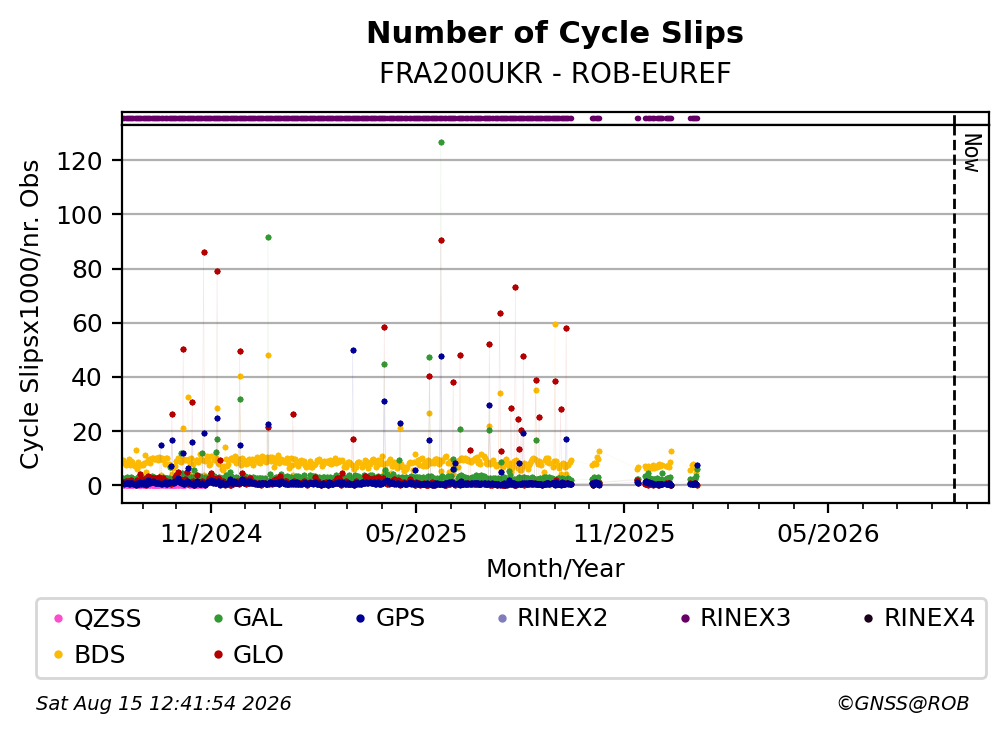Click the BDS yellow legend marker
1008x734 pixels.
pos(58,655)
